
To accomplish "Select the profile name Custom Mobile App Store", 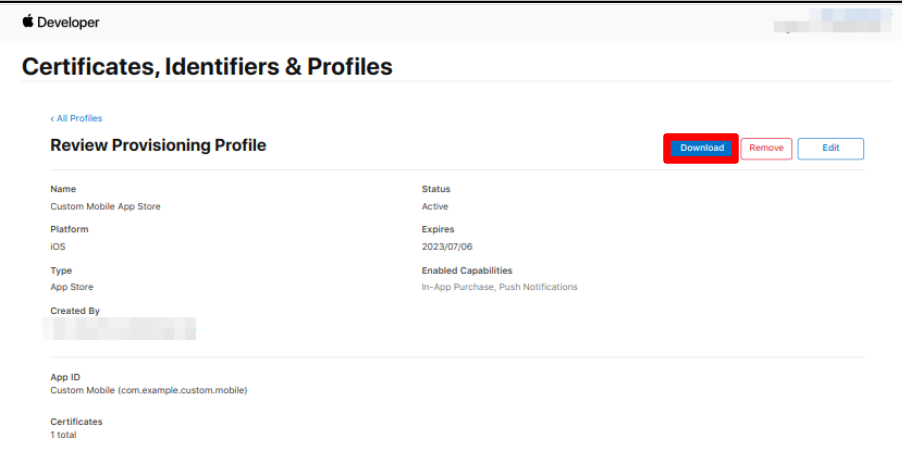I will [105, 206].
